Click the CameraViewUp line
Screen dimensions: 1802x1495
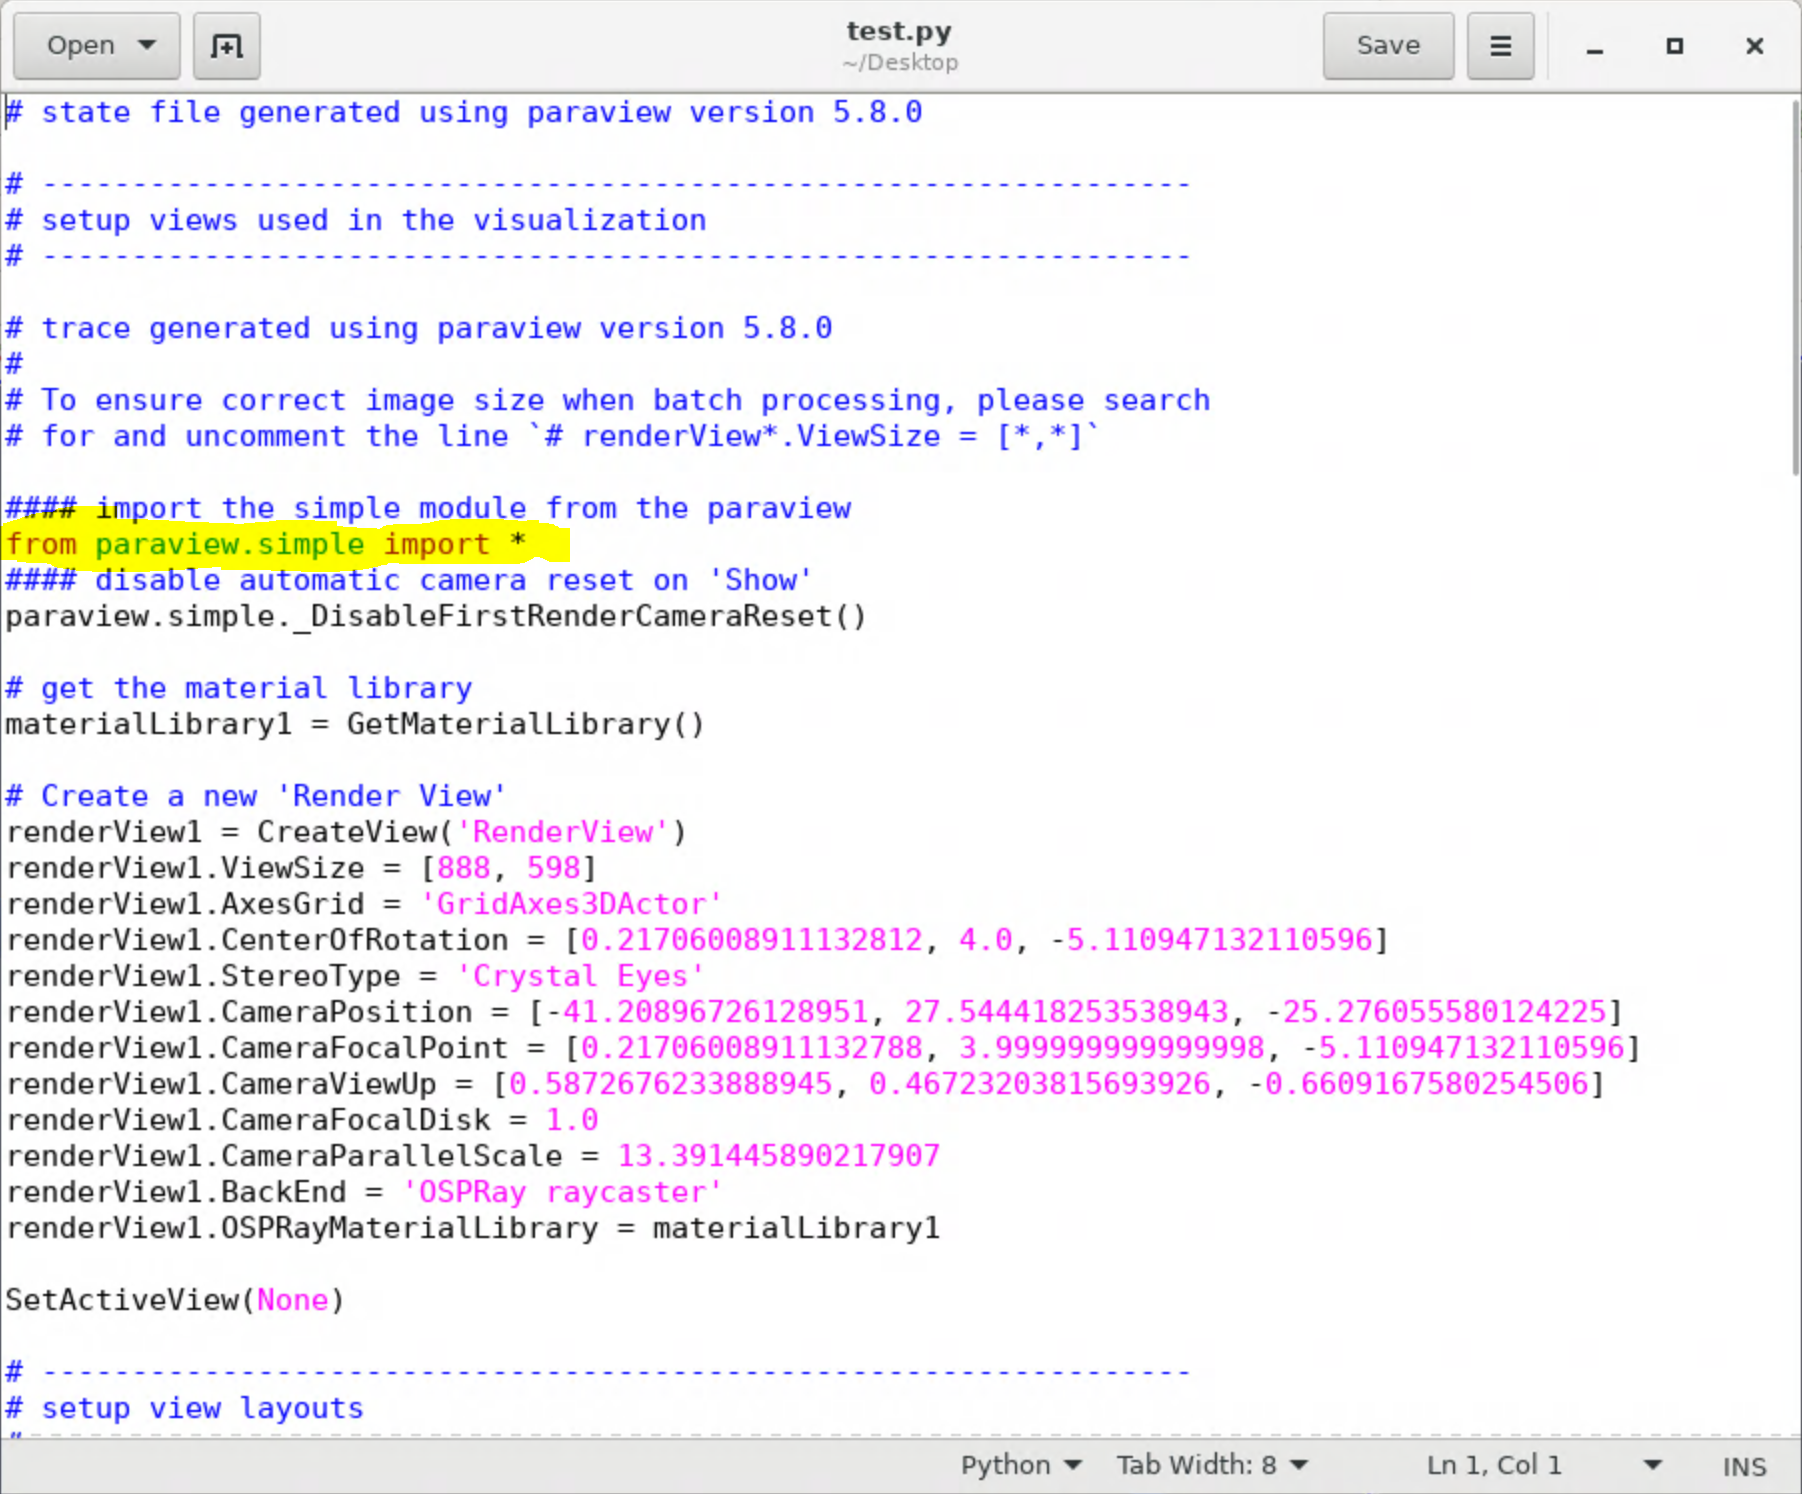pos(805,1084)
